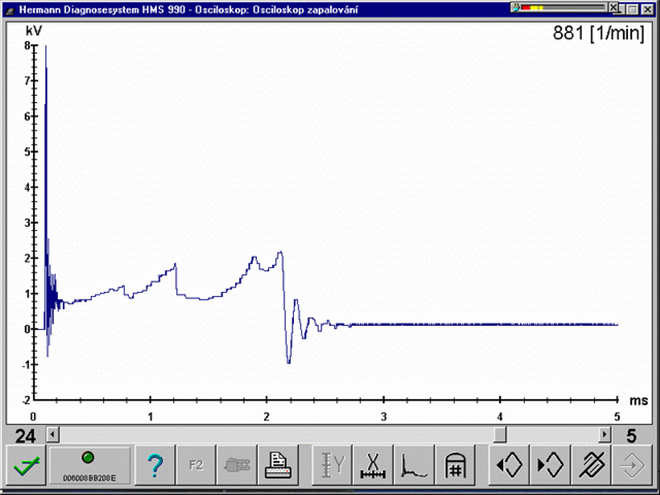Click the crossed-out diamond reset icon
Viewport: 660px width, 495px height.
point(591,465)
